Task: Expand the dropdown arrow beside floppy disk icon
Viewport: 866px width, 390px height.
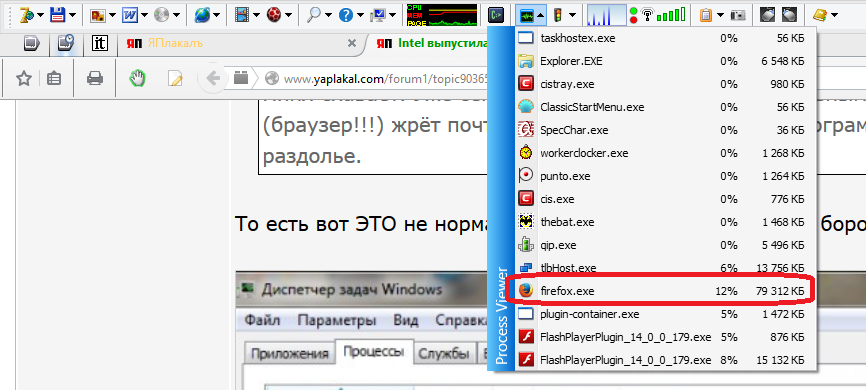Action: [72, 15]
